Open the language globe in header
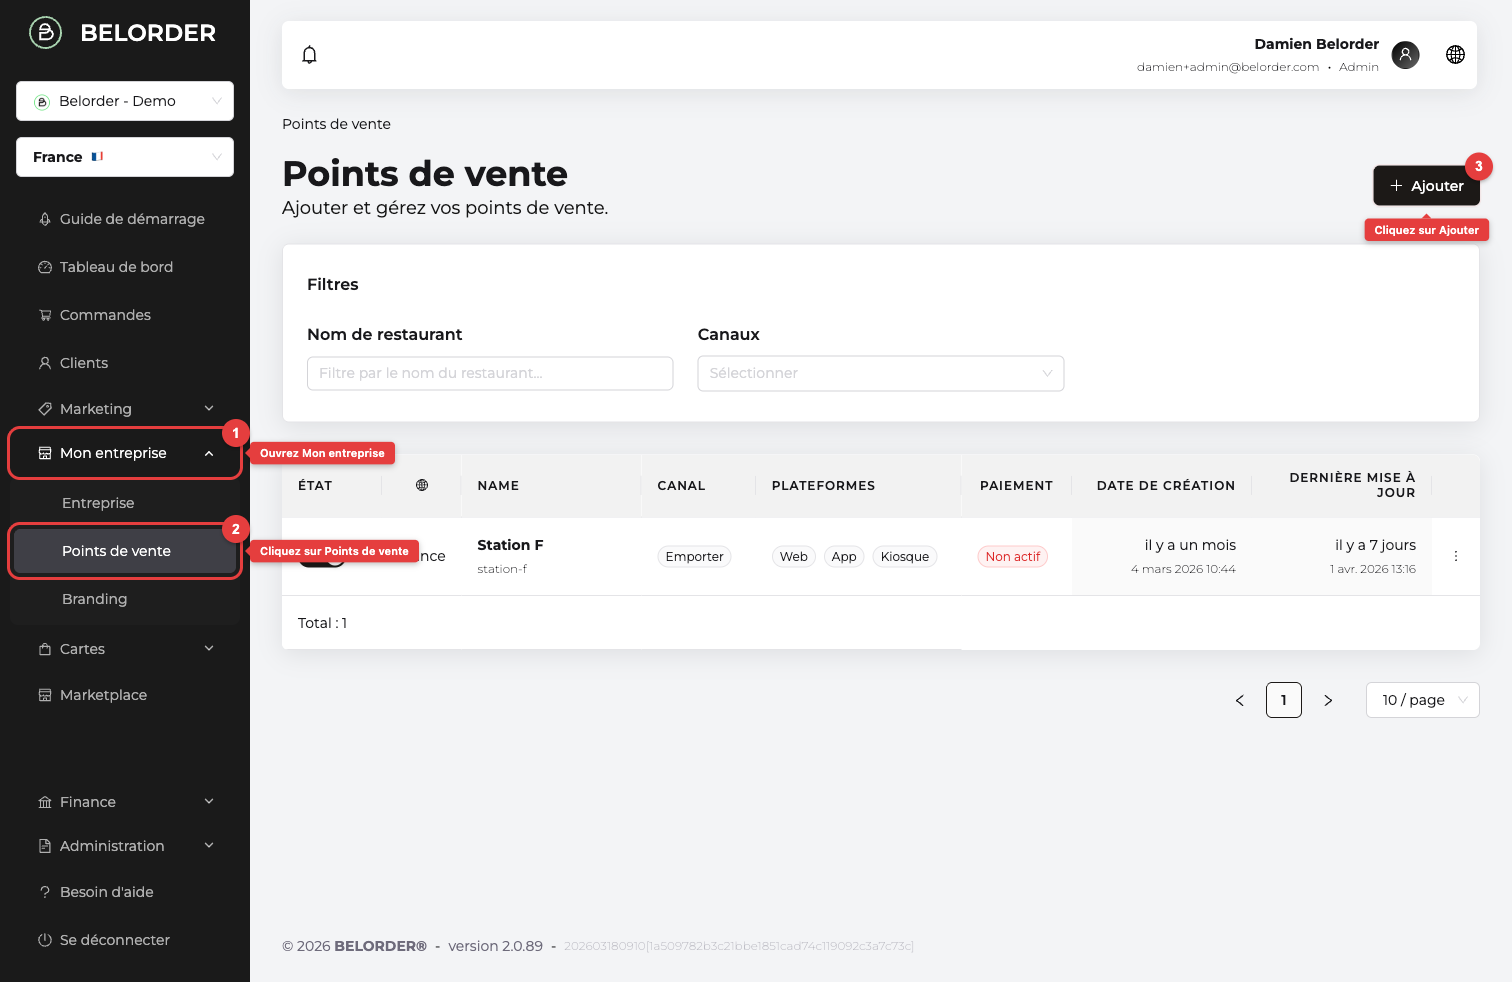 1455,55
